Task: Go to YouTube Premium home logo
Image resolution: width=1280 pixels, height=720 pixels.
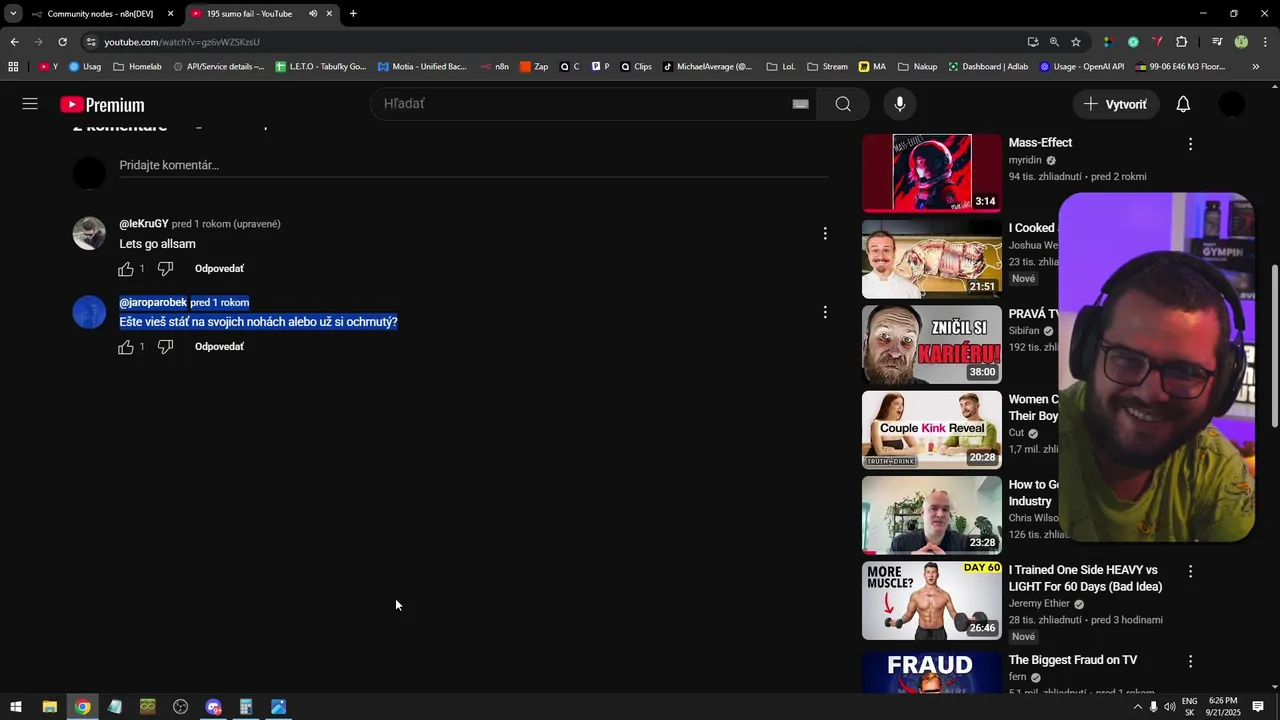Action: (x=102, y=105)
